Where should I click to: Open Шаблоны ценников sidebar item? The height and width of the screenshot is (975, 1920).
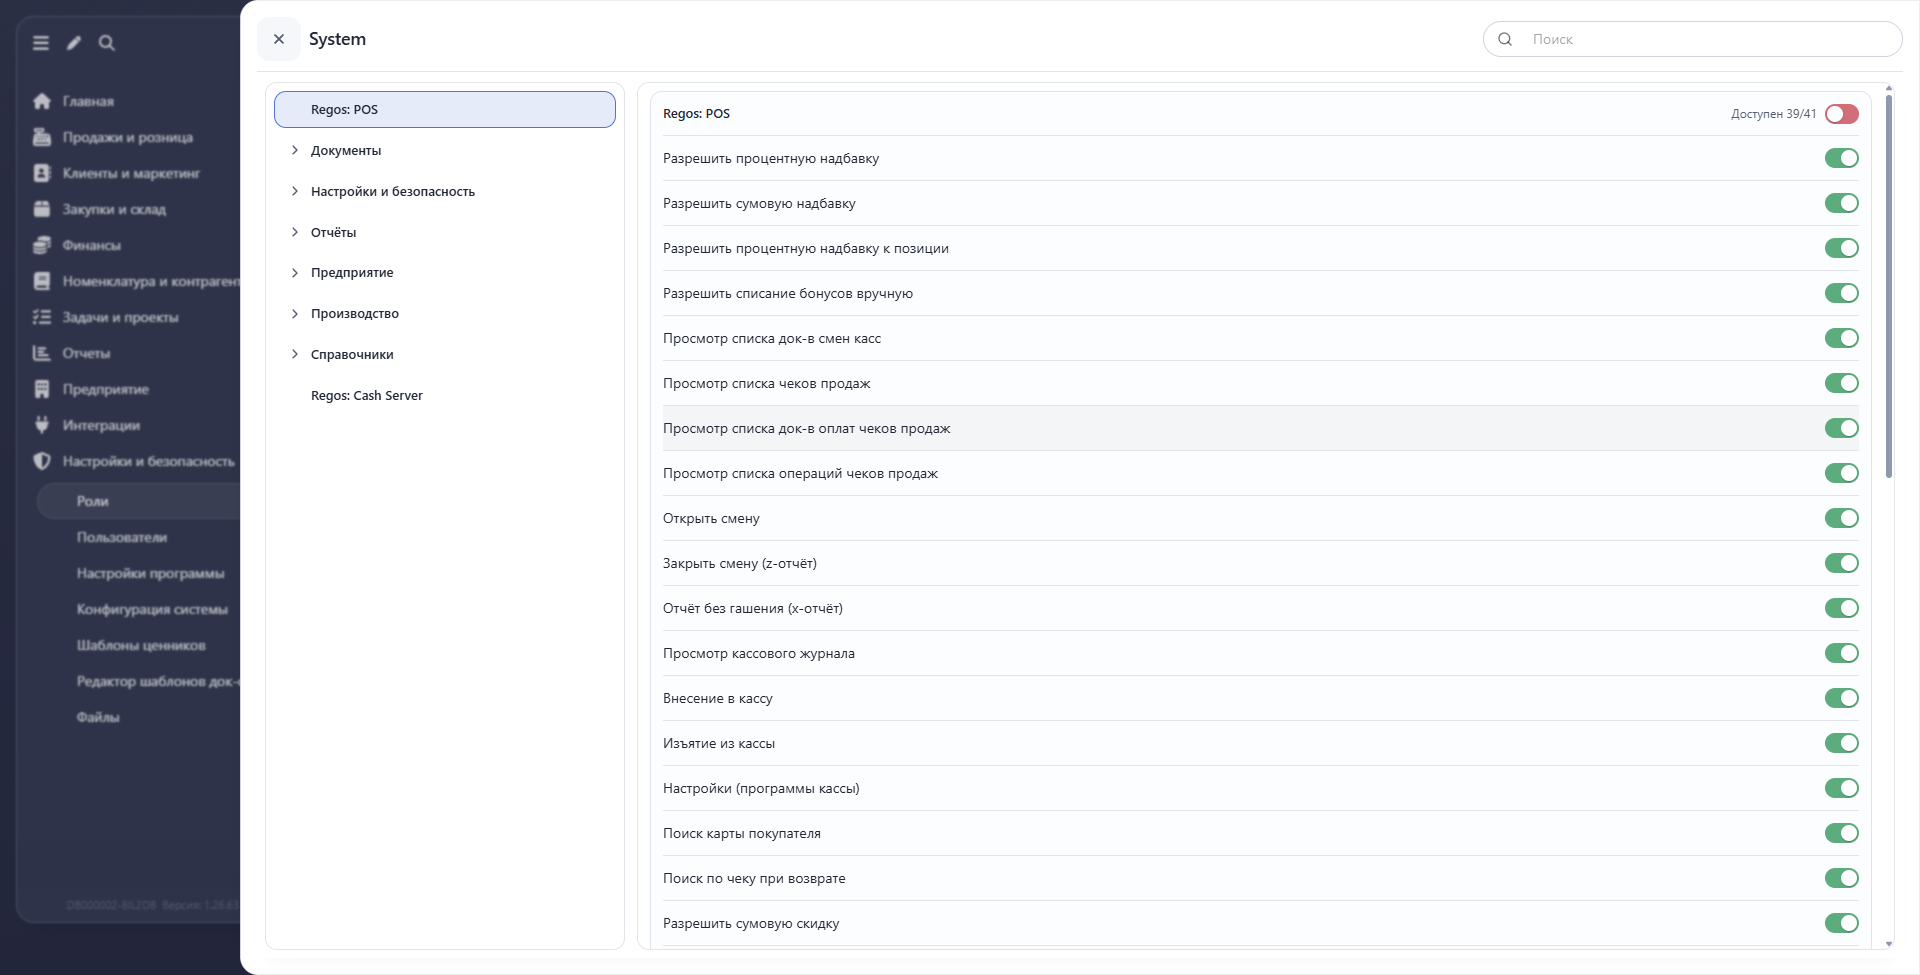click(x=141, y=645)
